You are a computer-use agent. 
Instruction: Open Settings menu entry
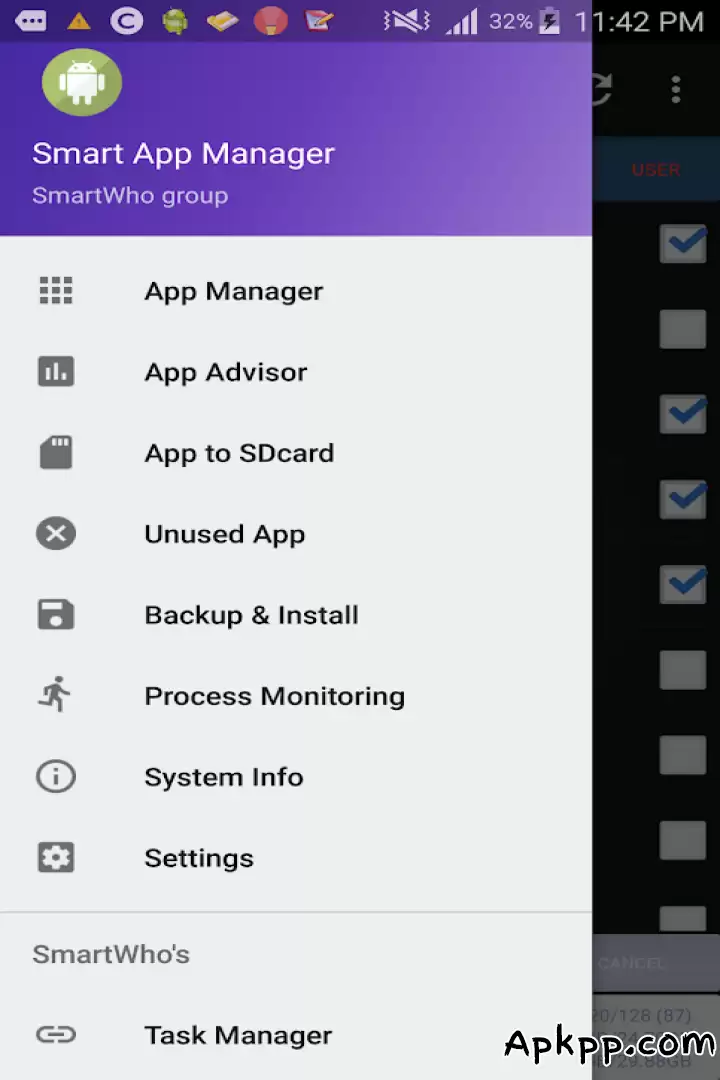pyautogui.click(x=296, y=858)
